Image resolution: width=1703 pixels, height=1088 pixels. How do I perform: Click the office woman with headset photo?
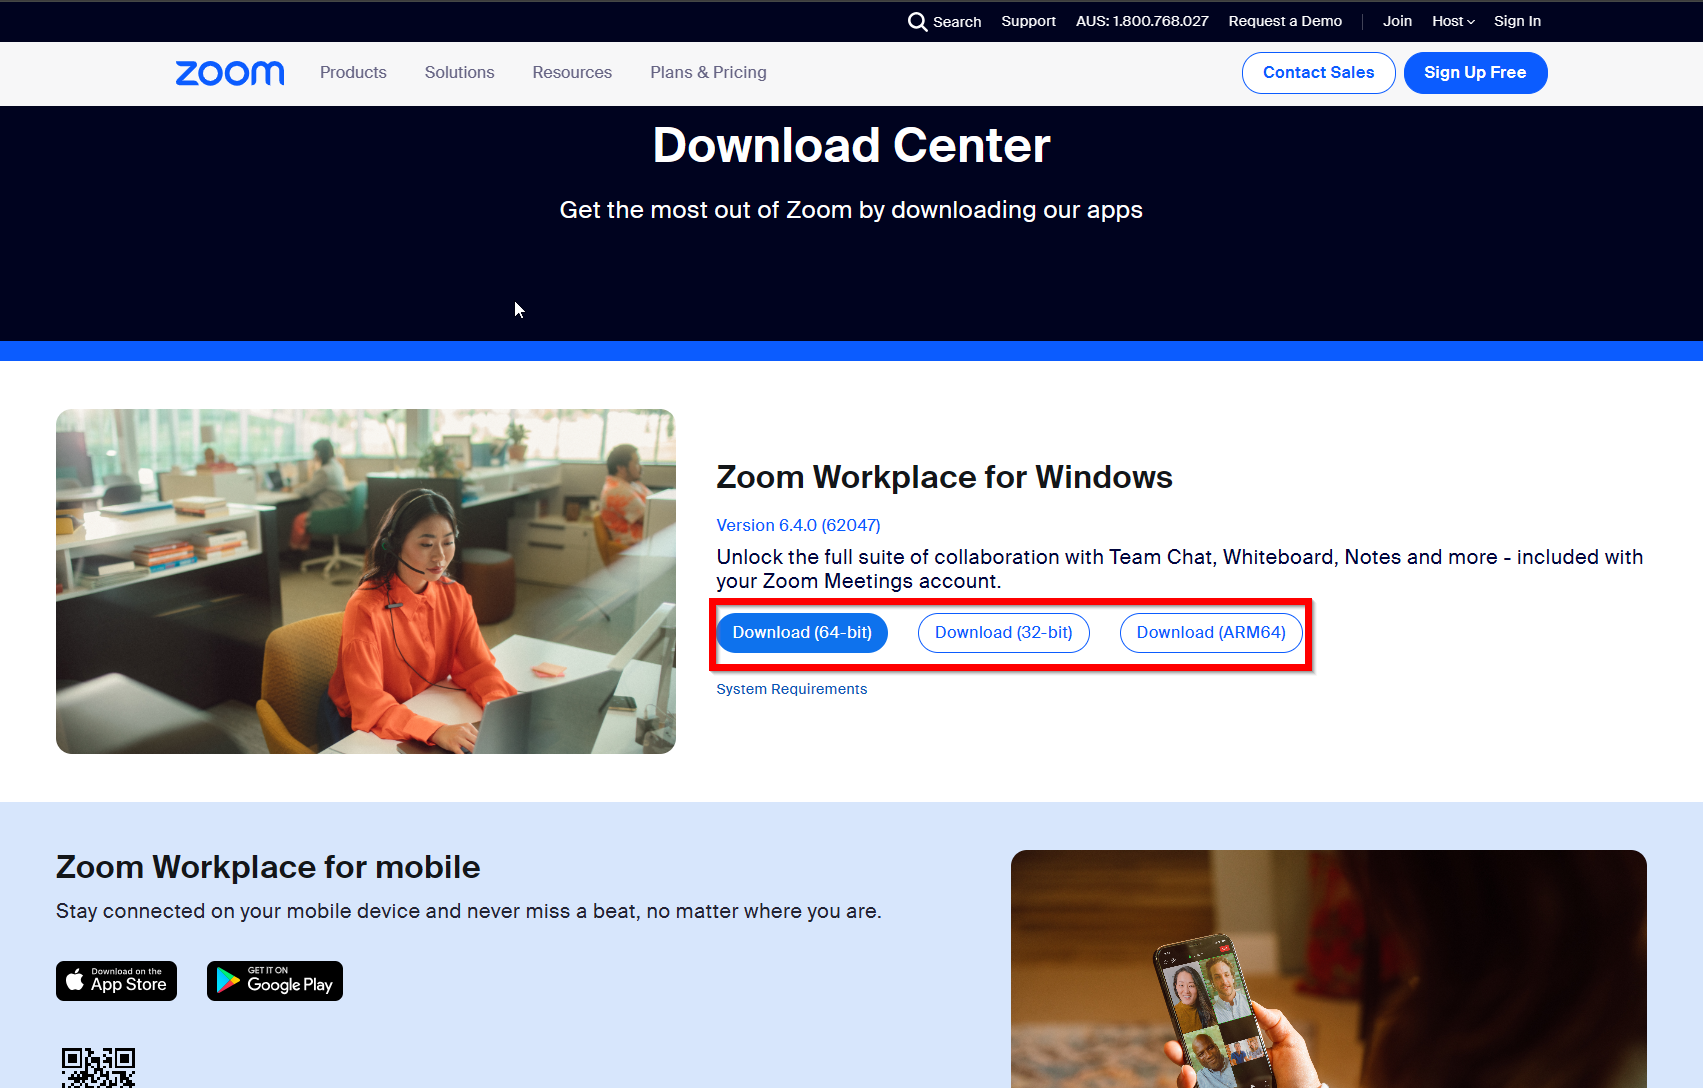366,581
